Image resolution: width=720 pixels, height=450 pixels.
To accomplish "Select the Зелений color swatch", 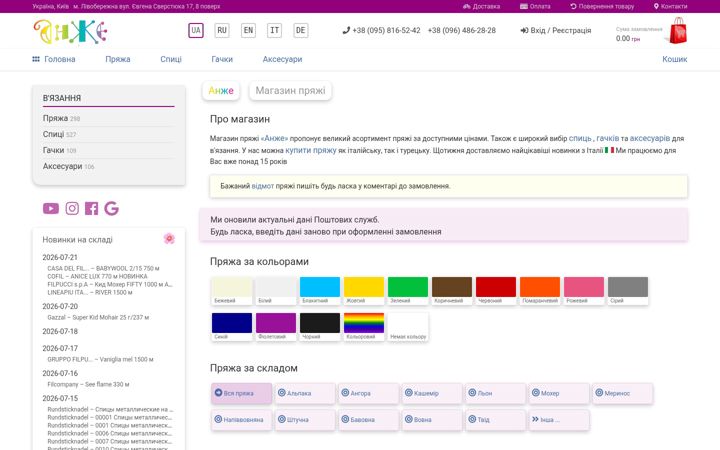I will tap(408, 291).
